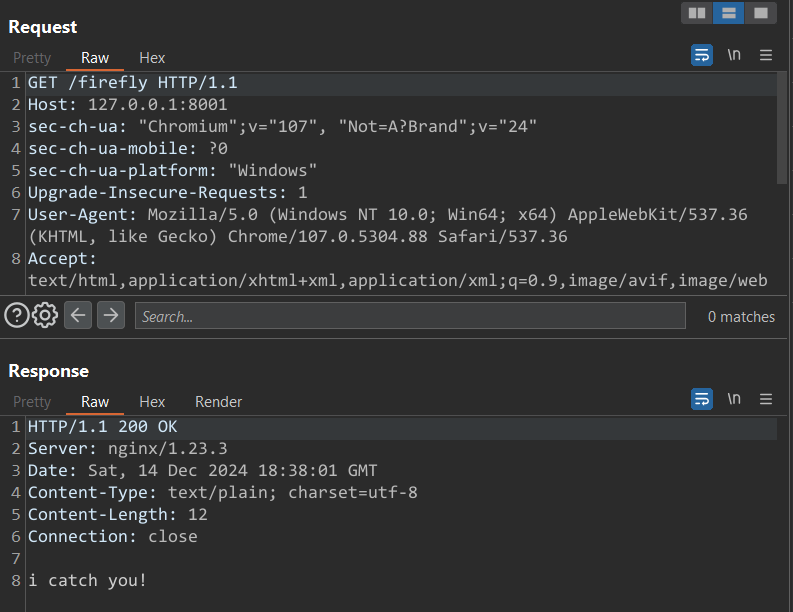Image resolution: width=793 pixels, height=612 pixels.
Task: Open search help question mark icon
Action: coord(16,316)
